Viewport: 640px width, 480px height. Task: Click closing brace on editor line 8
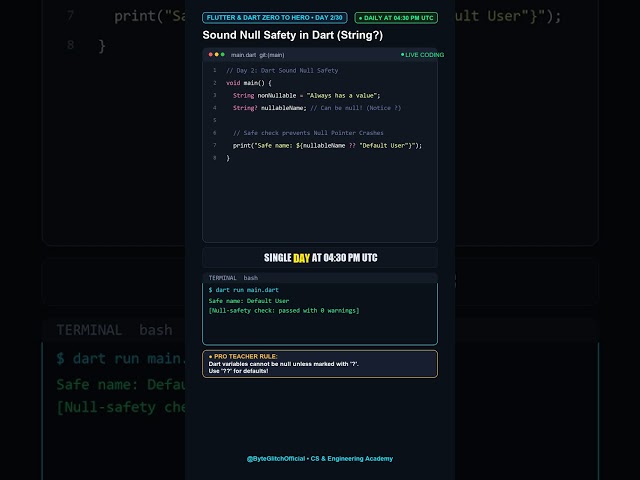(x=228, y=158)
